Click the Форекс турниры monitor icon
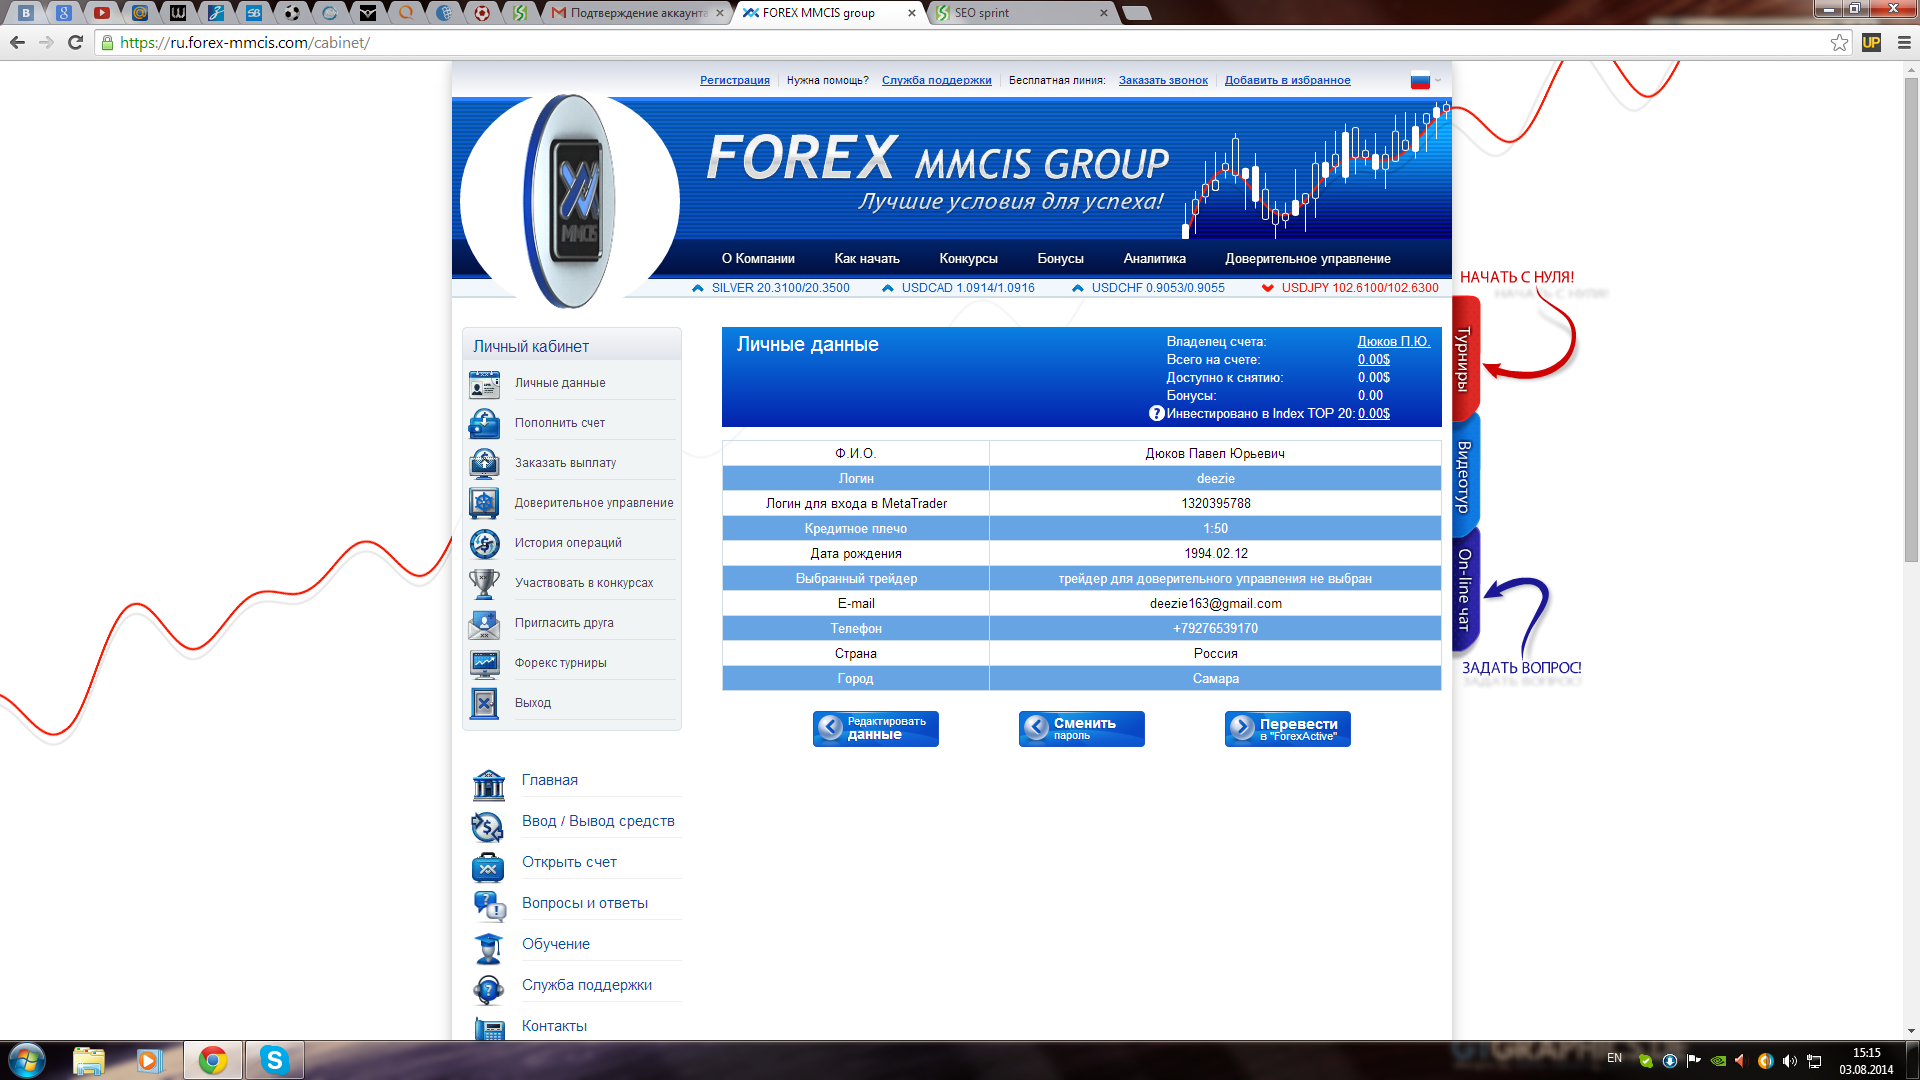 pos(484,664)
